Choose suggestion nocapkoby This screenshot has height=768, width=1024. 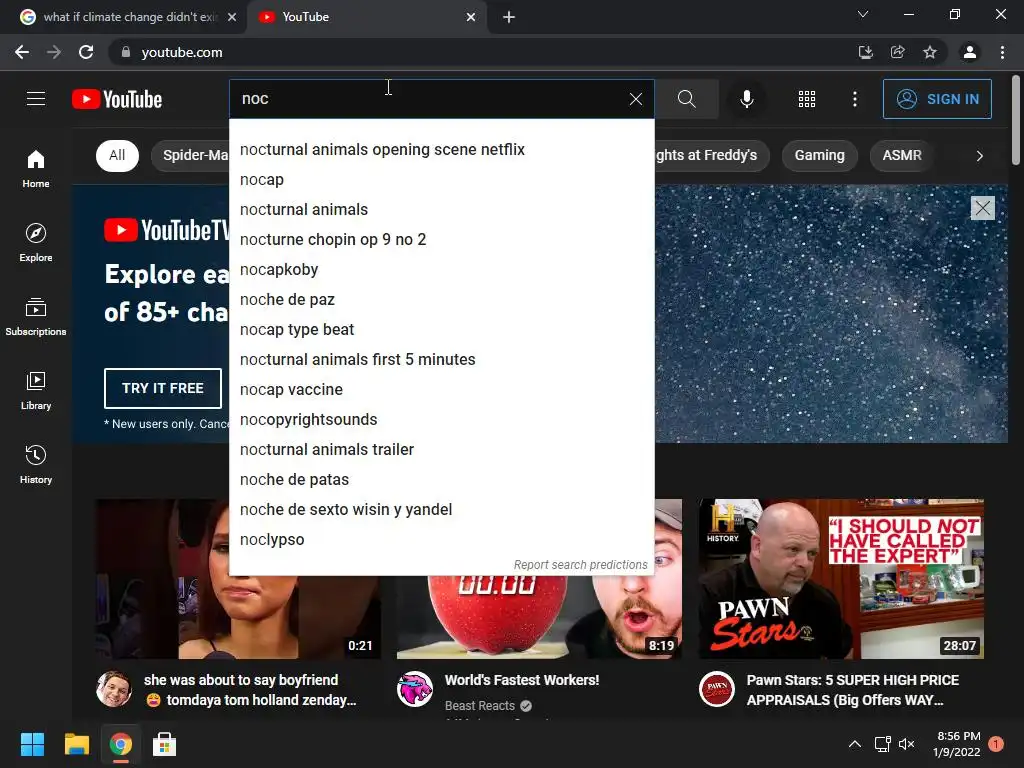coord(441,270)
